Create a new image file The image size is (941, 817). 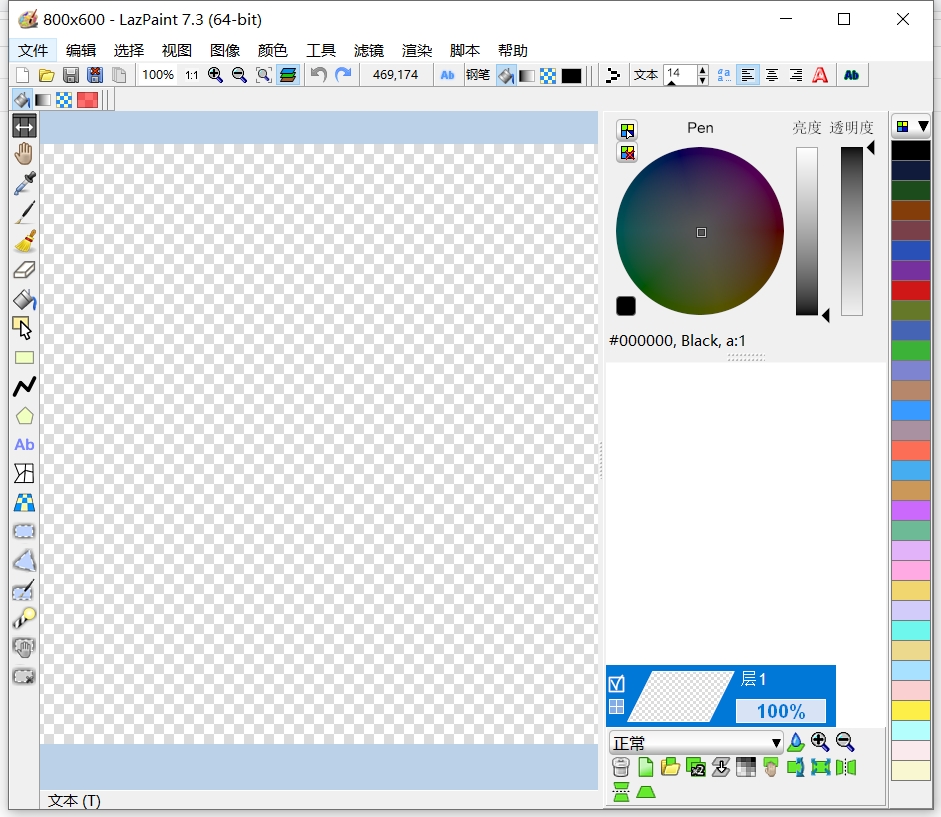click(22, 75)
